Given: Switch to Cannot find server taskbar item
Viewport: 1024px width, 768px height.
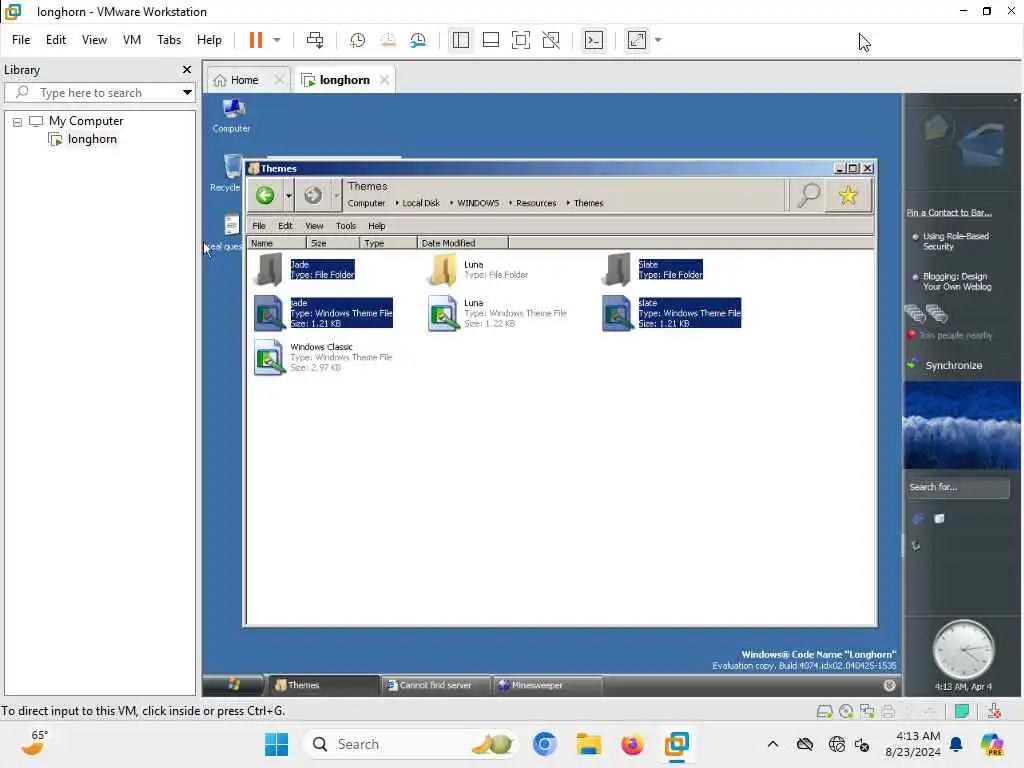Looking at the screenshot, I should (435, 685).
